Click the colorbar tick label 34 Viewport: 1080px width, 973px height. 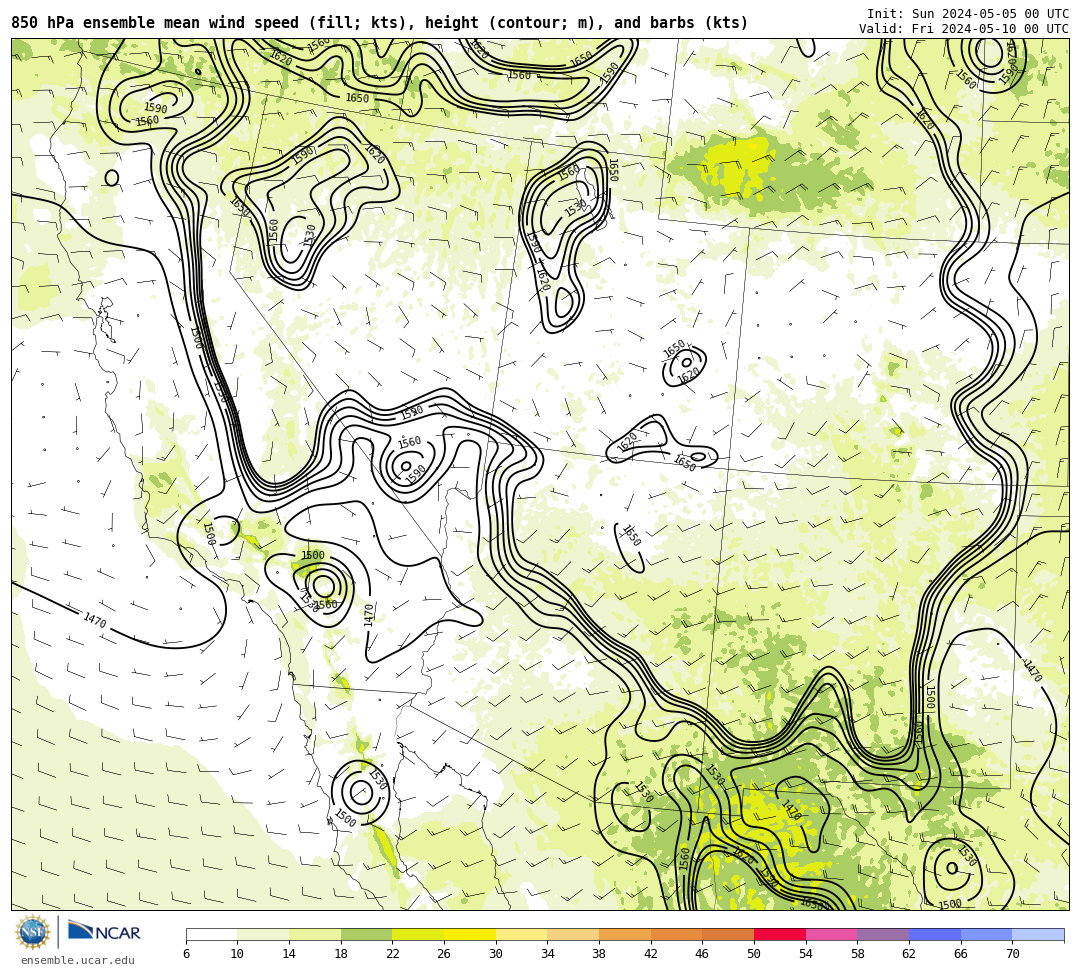(548, 954)
